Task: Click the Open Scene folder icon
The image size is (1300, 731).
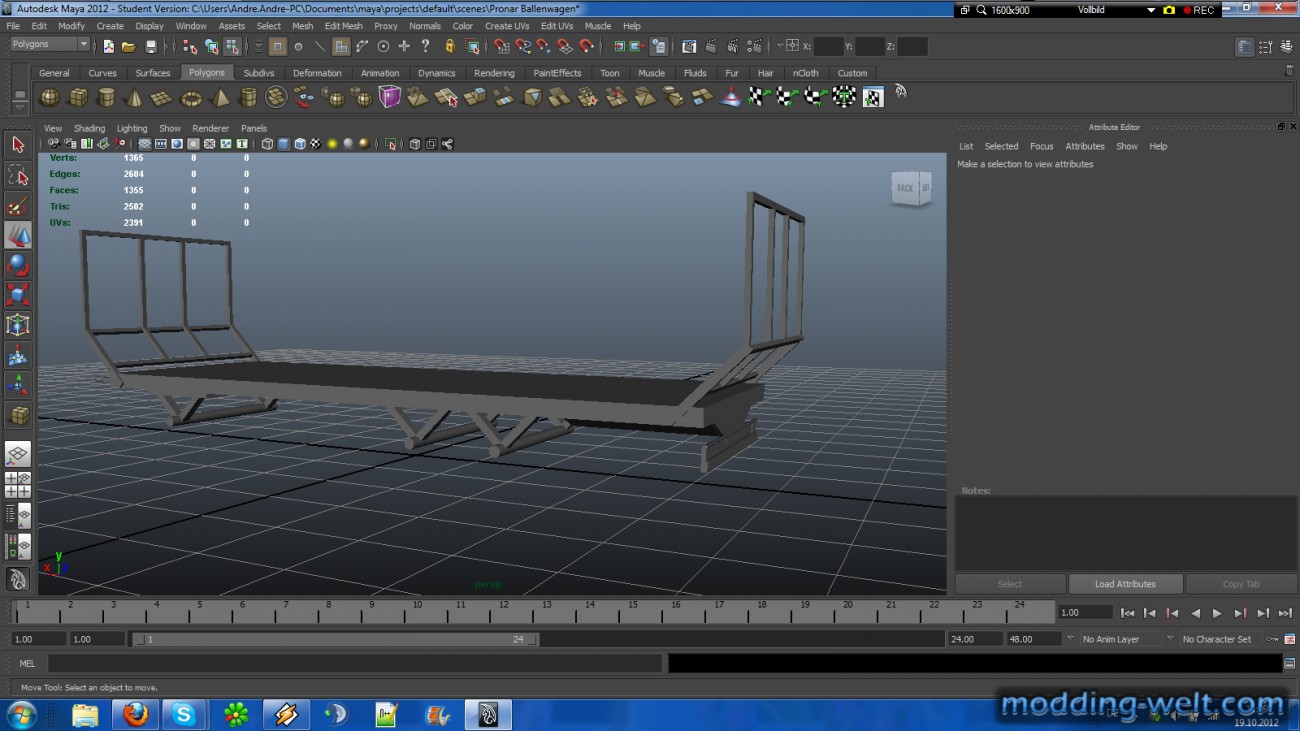Action: (129, 46)
